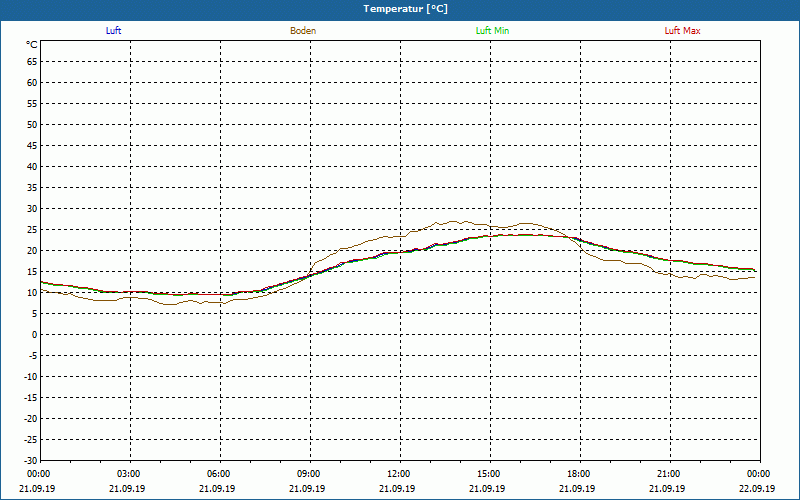Click the 06:00 time axis label

218,474
